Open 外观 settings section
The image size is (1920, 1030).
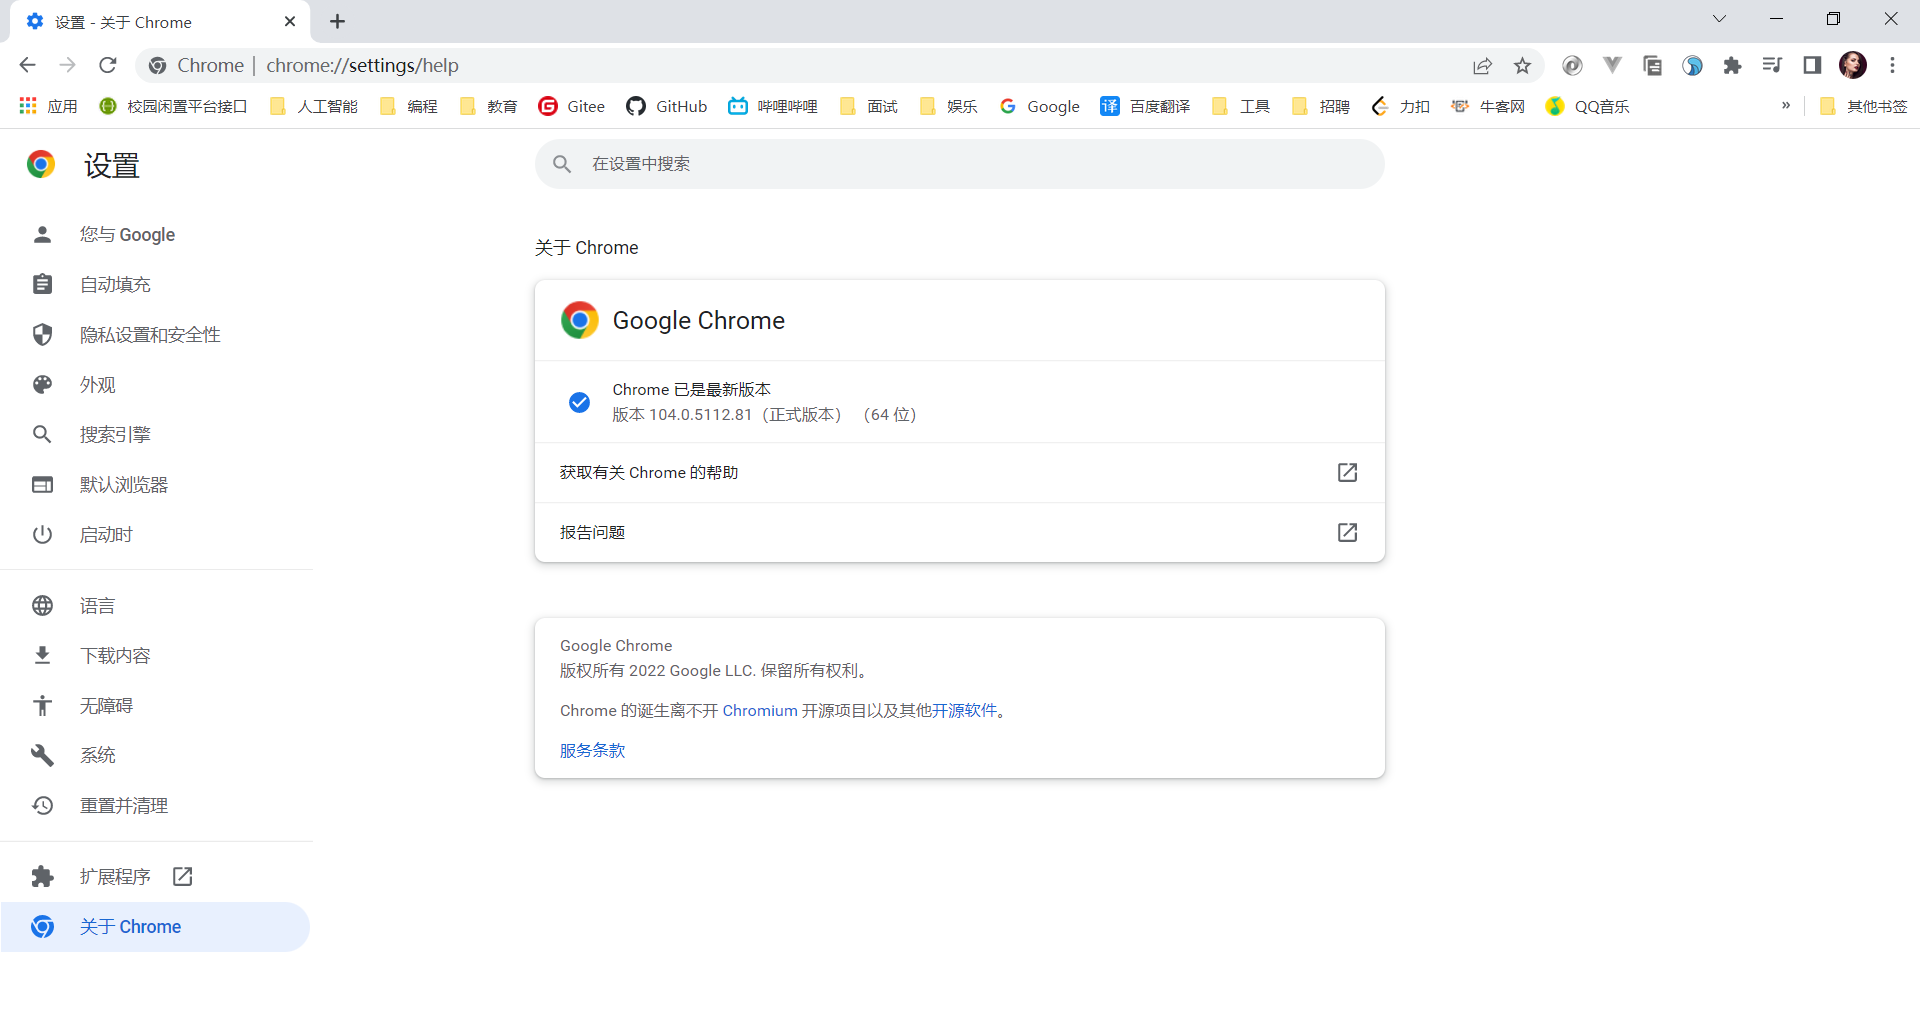click(155, 385)
